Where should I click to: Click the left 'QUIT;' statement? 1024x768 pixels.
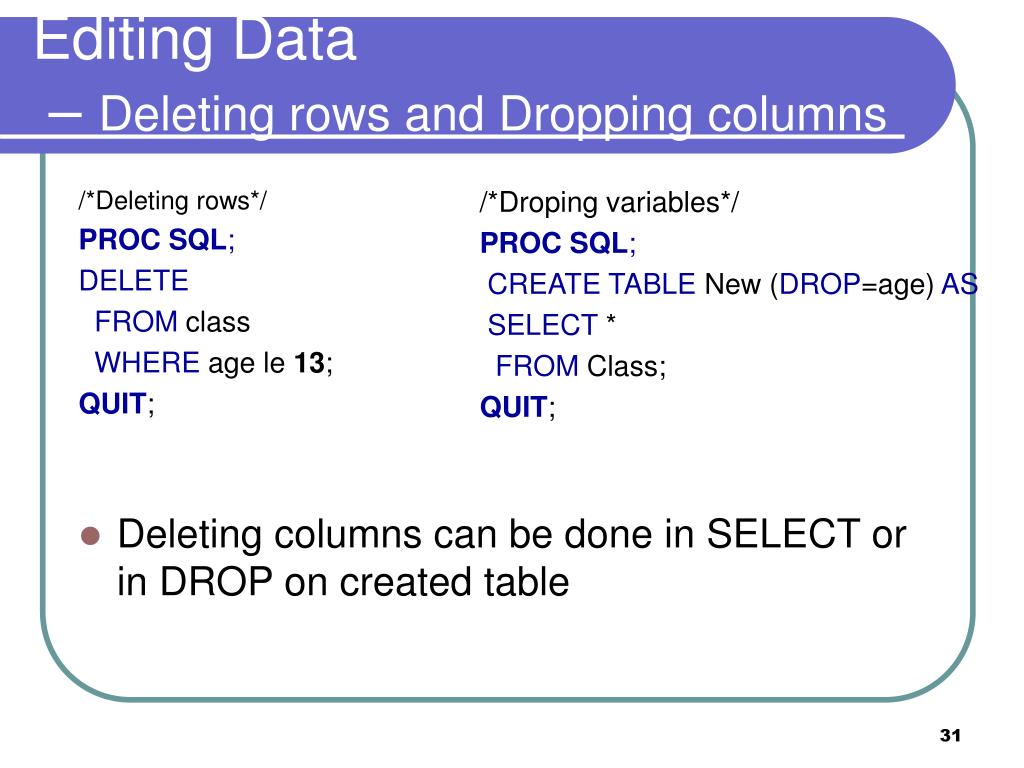pyautogui.click(x=117, y=404)
